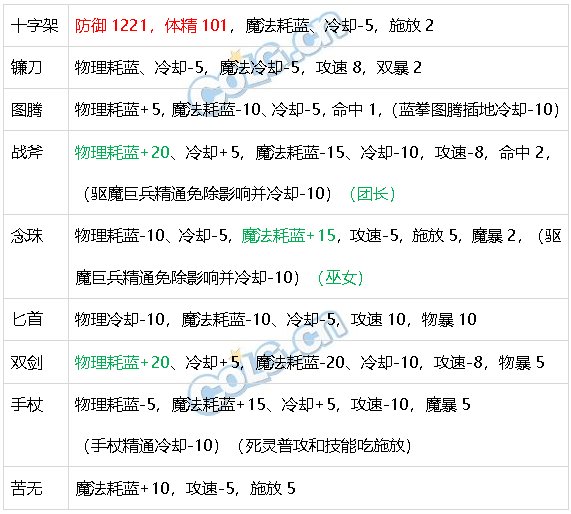Screen dimensions: 571x514
Task: Click 魔法耗蓝-20 in 双剑 row
Action: click(300, 362)
